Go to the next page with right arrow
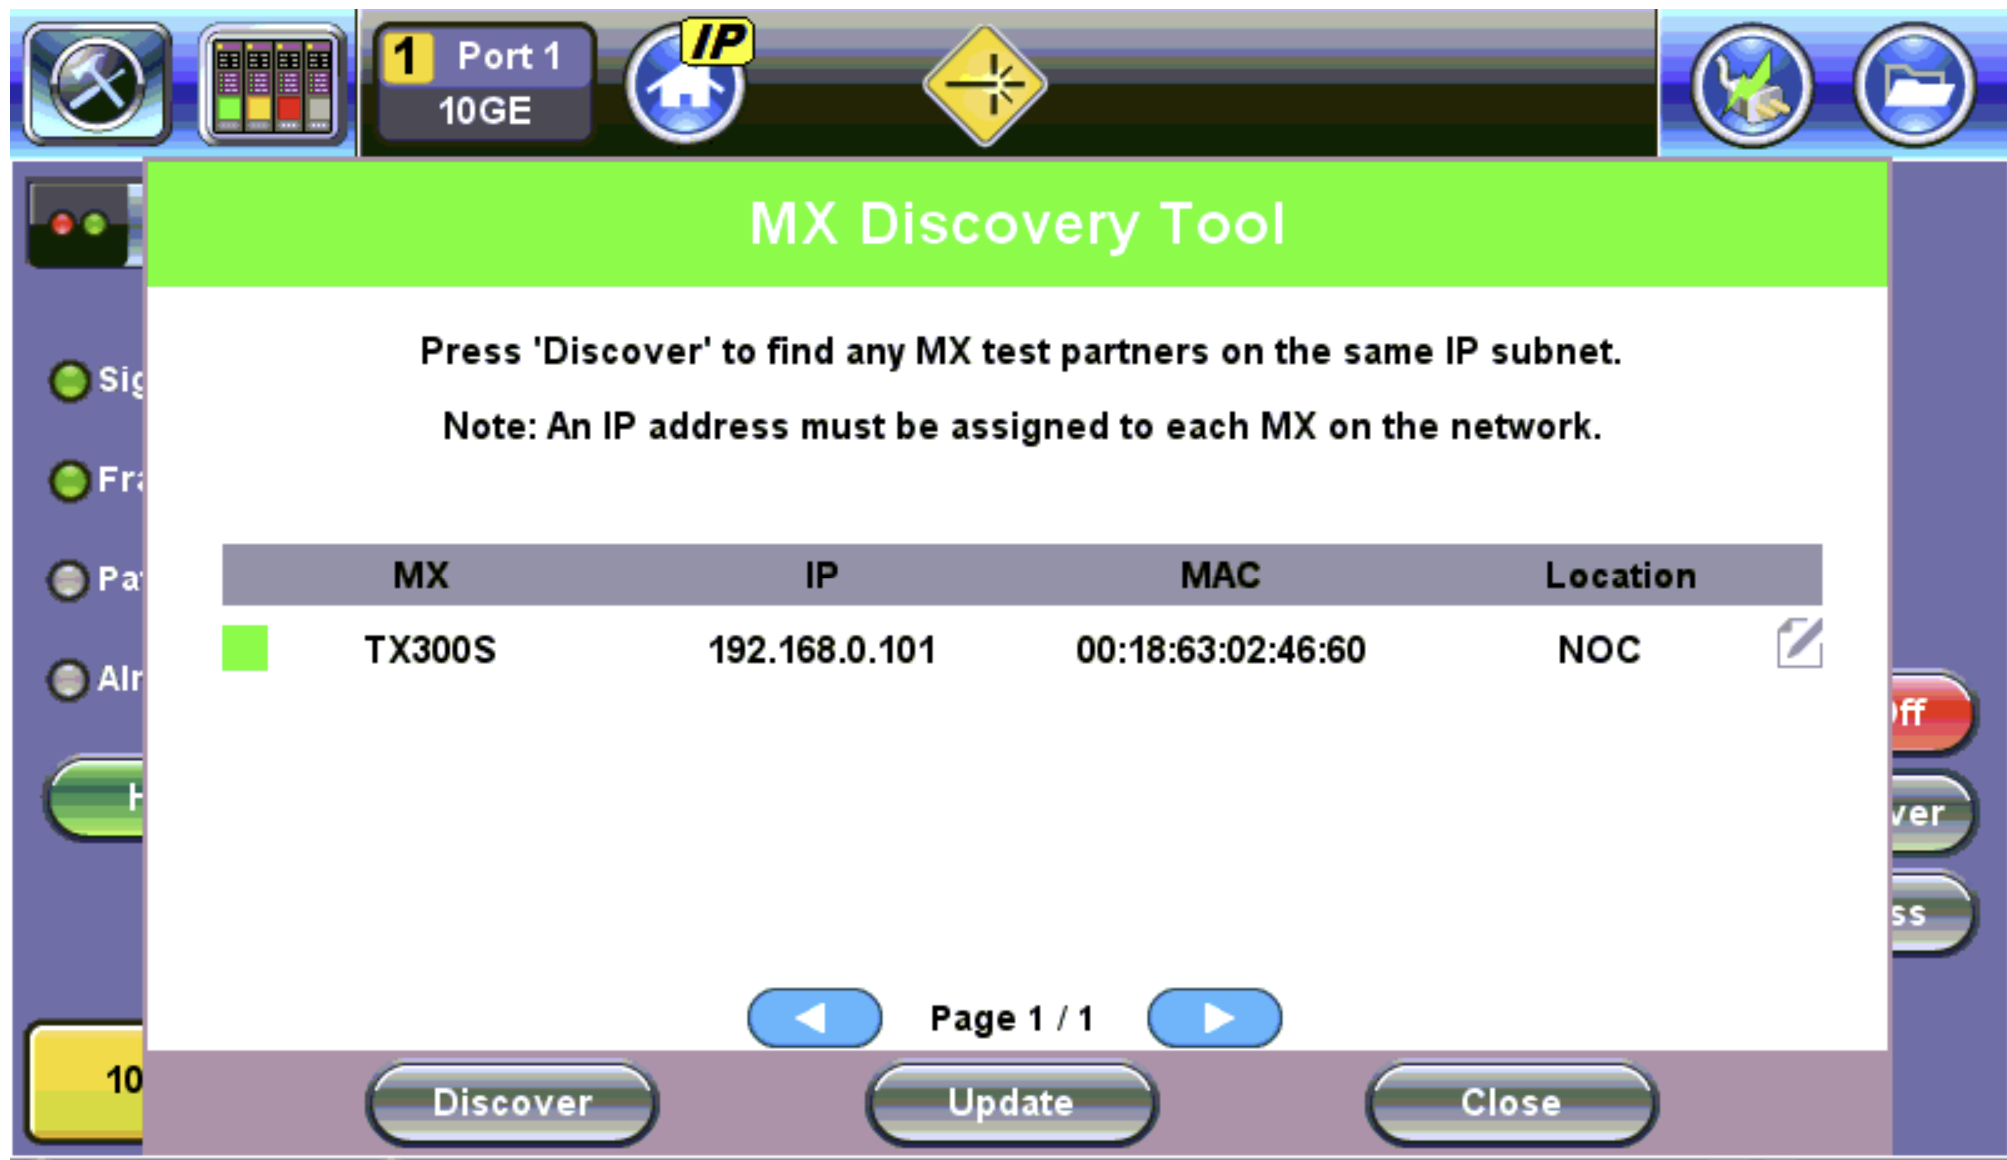The image size is (2007, 1160). point(1215,1017)
